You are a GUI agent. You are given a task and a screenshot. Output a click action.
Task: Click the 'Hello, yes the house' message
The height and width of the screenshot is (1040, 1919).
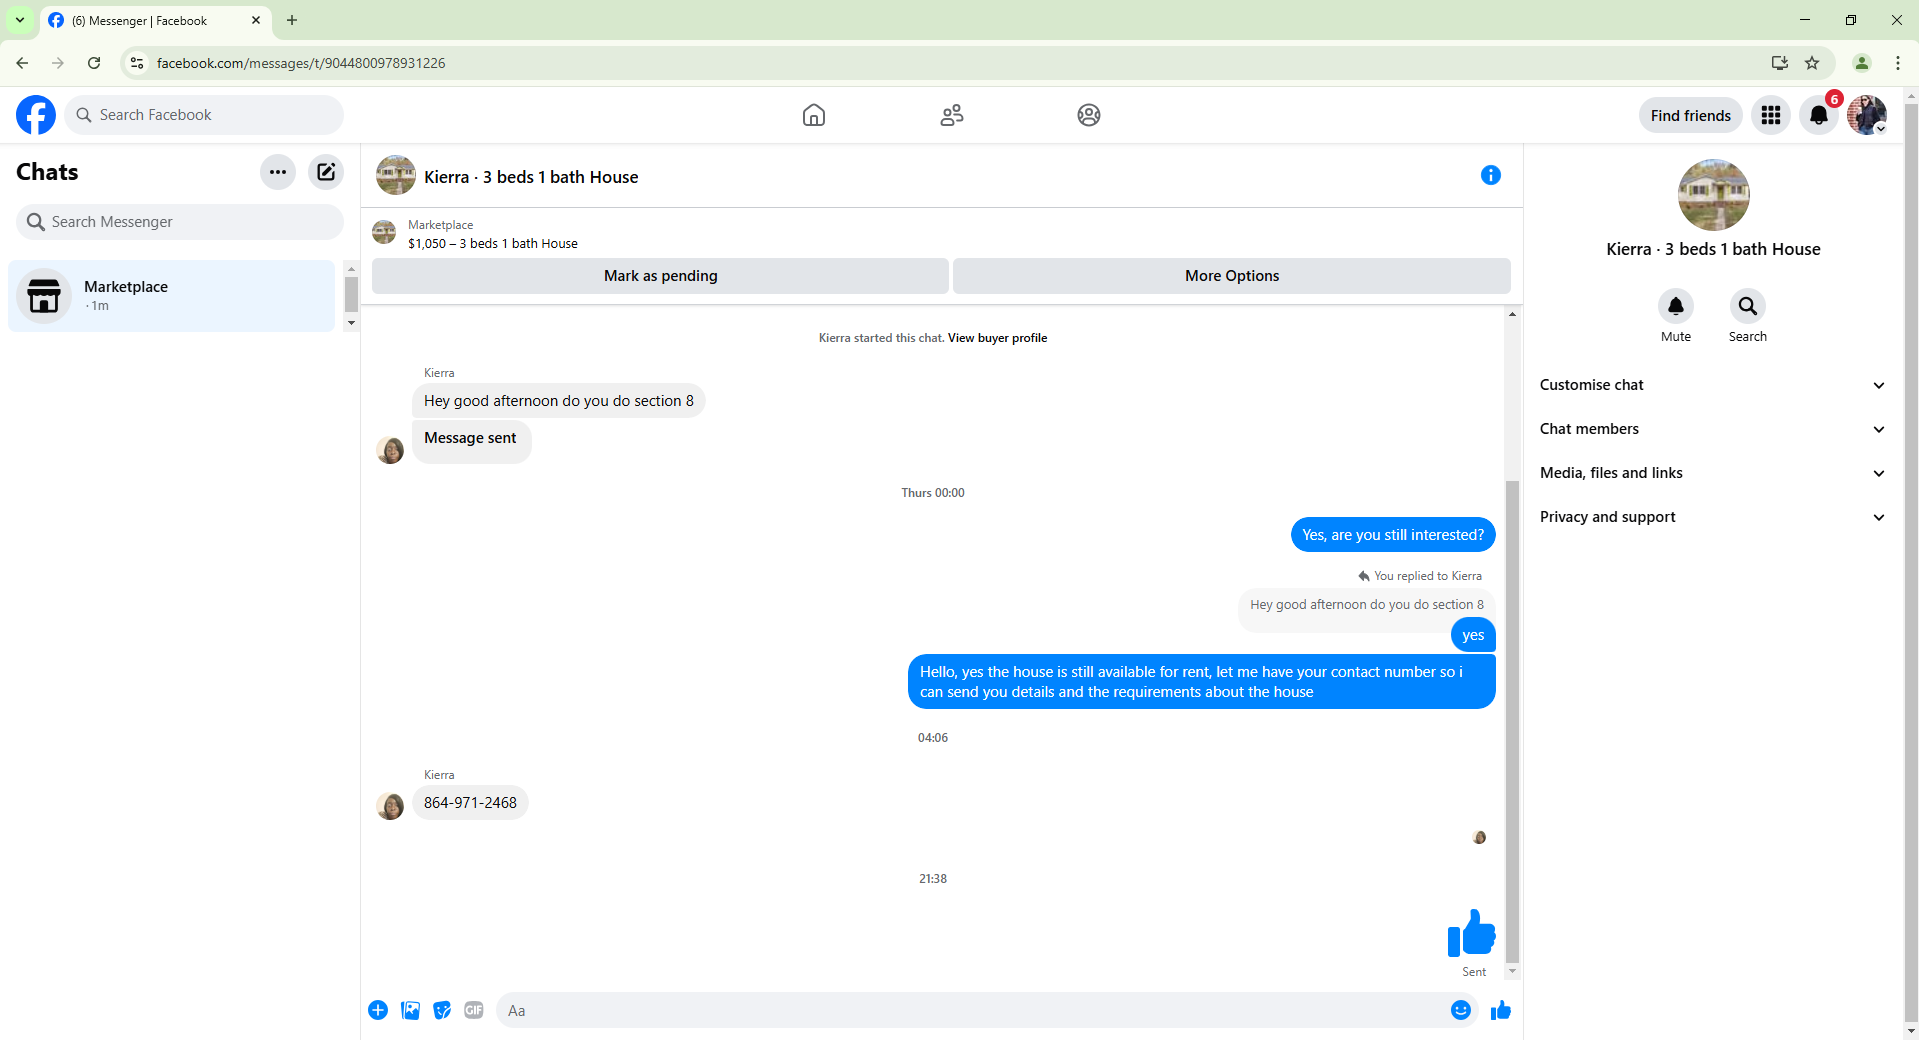pos(1202,682)
